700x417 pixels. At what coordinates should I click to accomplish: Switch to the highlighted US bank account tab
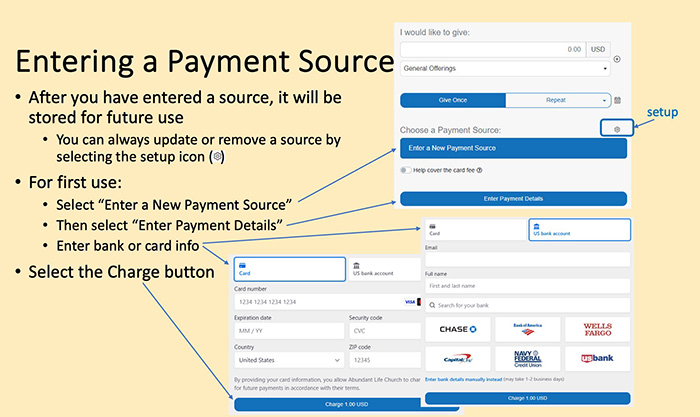coord(579,230)
